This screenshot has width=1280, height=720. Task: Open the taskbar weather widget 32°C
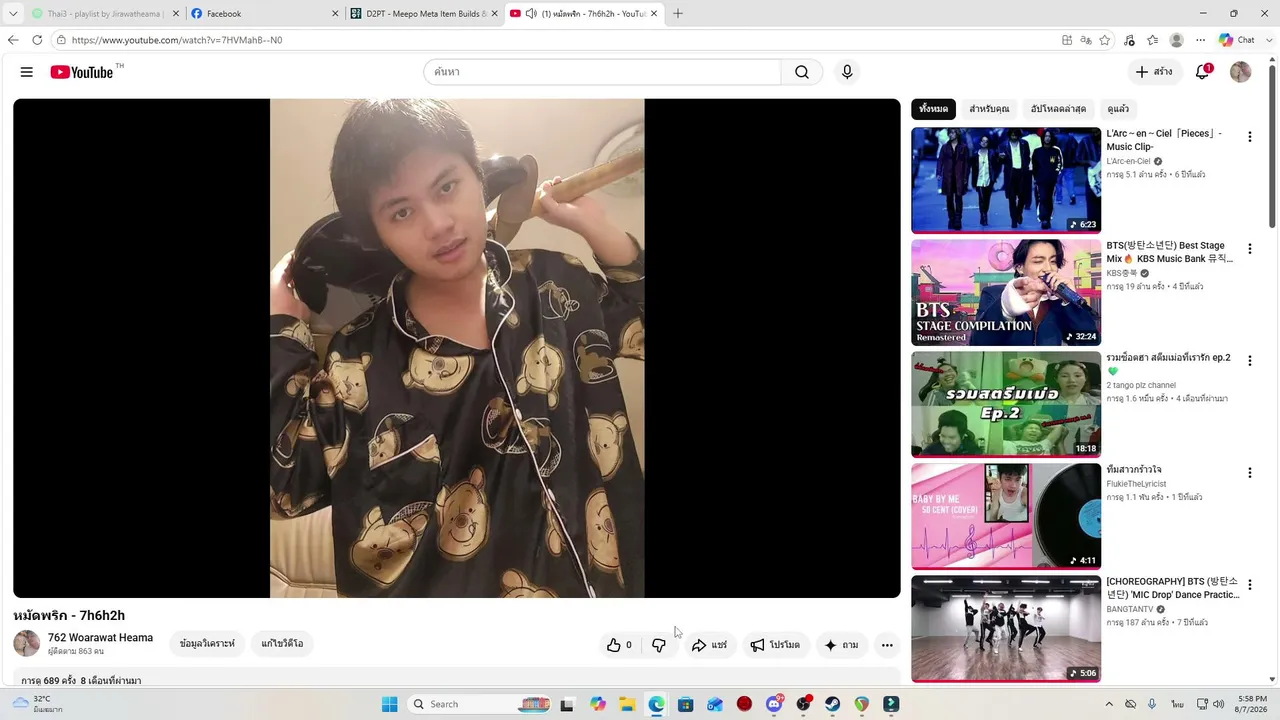(37, 704)
